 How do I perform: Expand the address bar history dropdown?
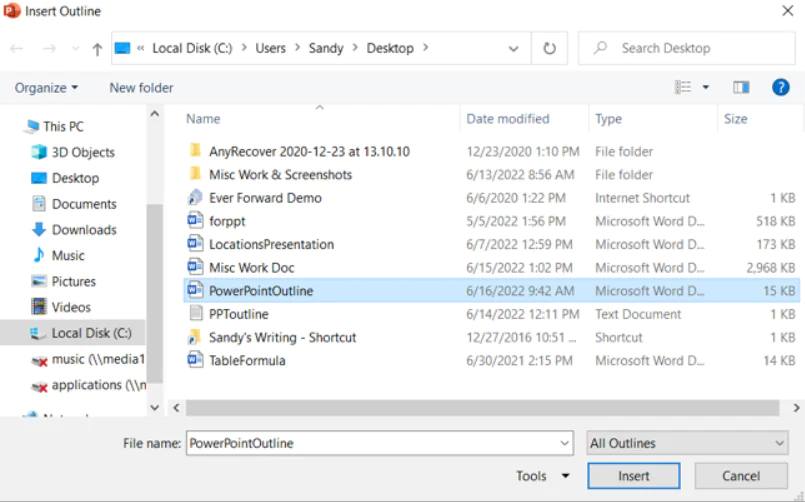(x=513, y=48)
